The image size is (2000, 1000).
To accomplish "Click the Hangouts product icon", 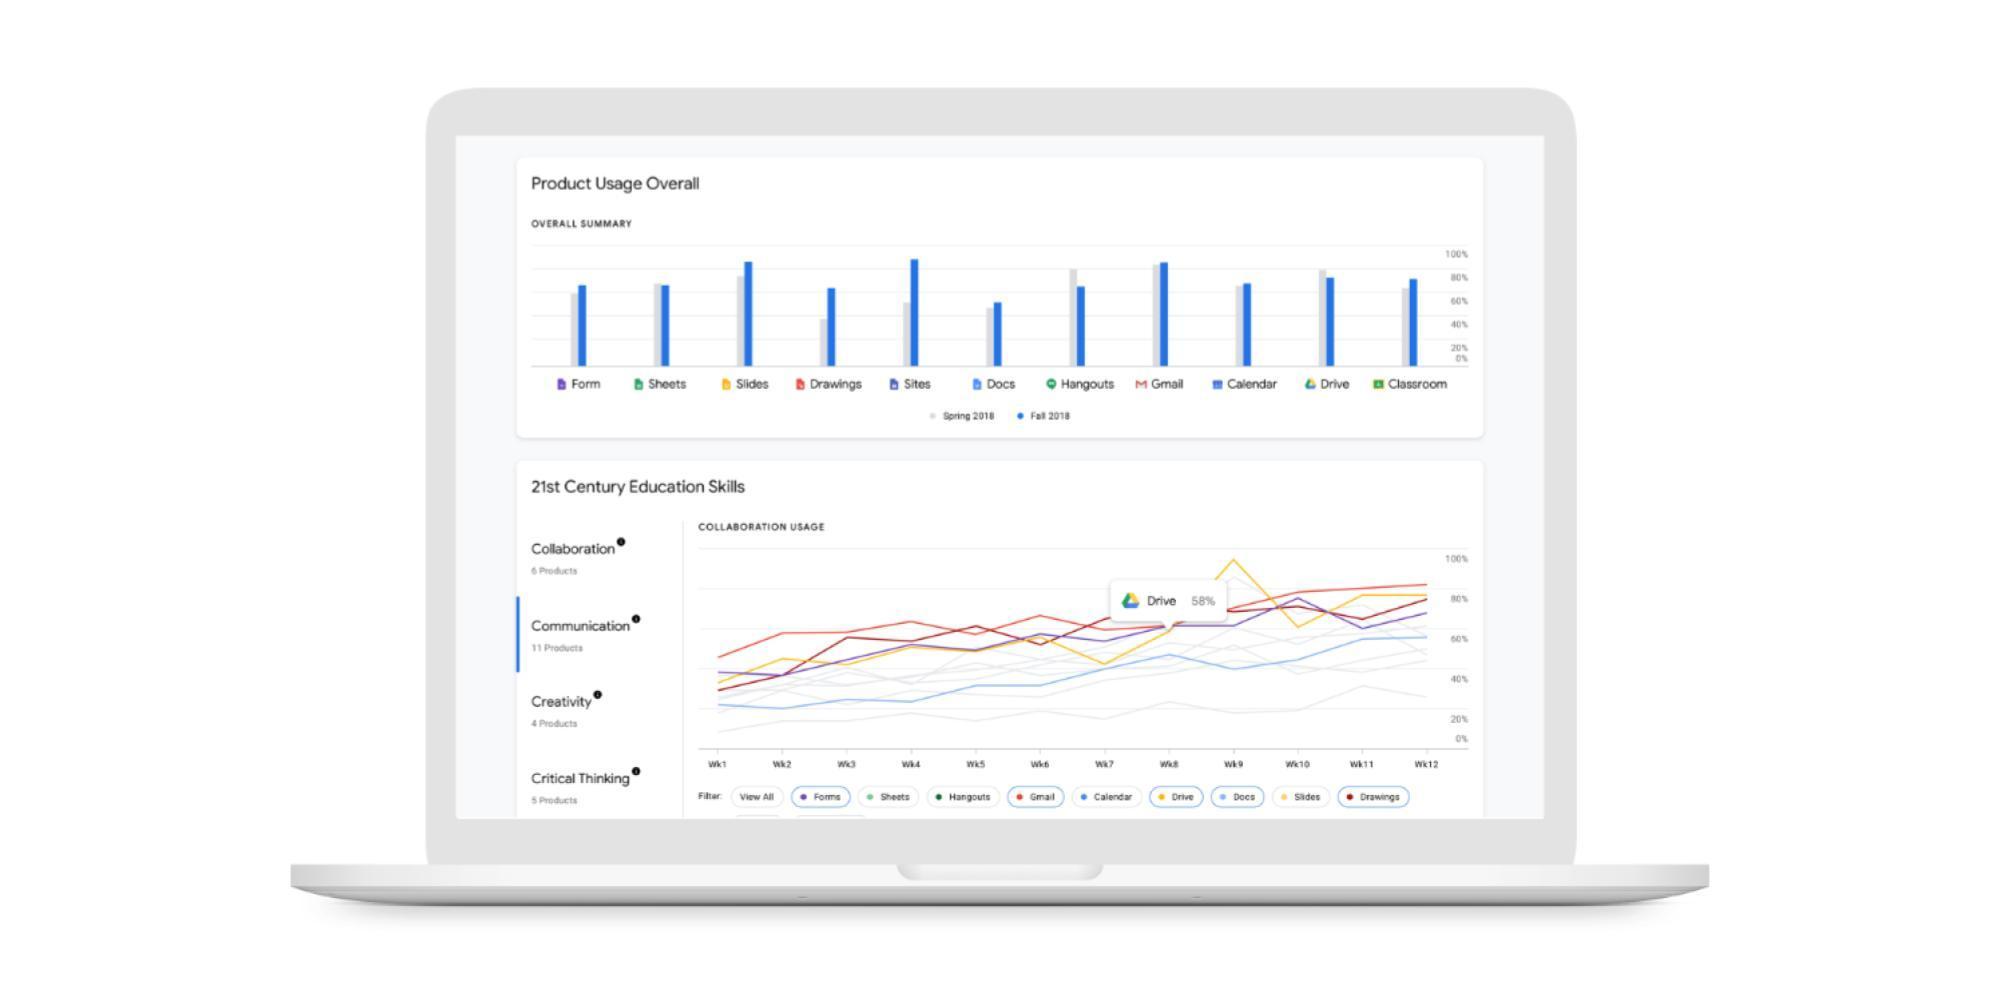I will click(1051, 384).
